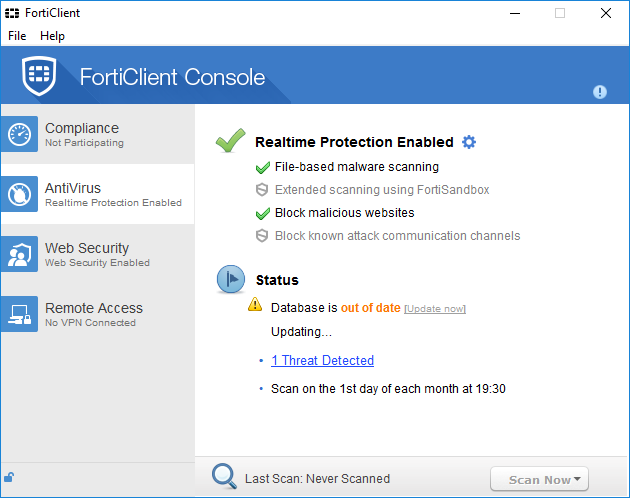Open Web Security sidebar icon

[19, 254]
